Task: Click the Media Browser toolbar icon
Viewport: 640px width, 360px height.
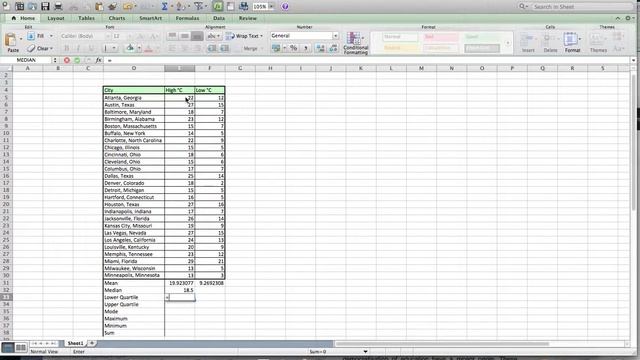Action: [x=243, y=6]
